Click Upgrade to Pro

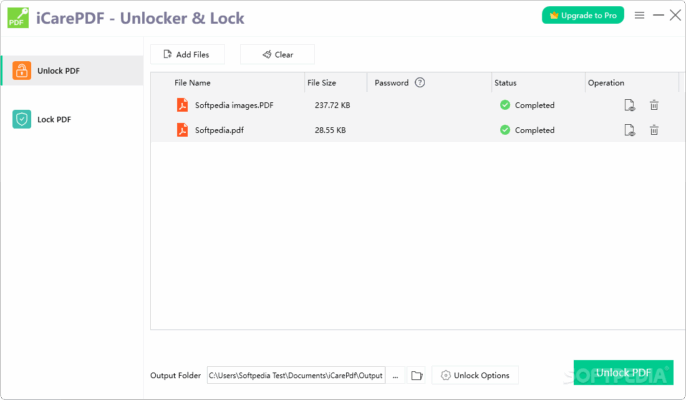[583, 15]
